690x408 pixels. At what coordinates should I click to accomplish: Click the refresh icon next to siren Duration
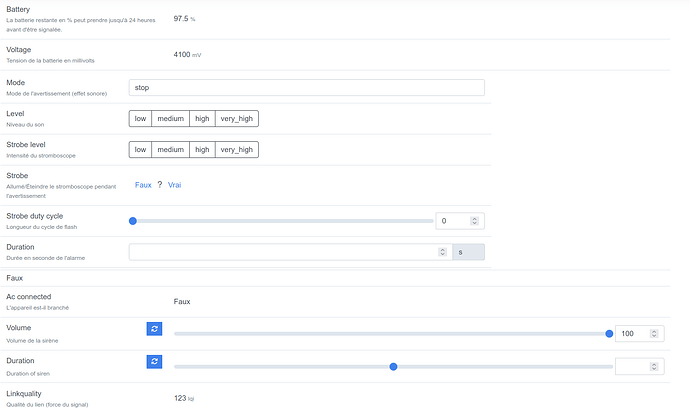coord(154,362)
